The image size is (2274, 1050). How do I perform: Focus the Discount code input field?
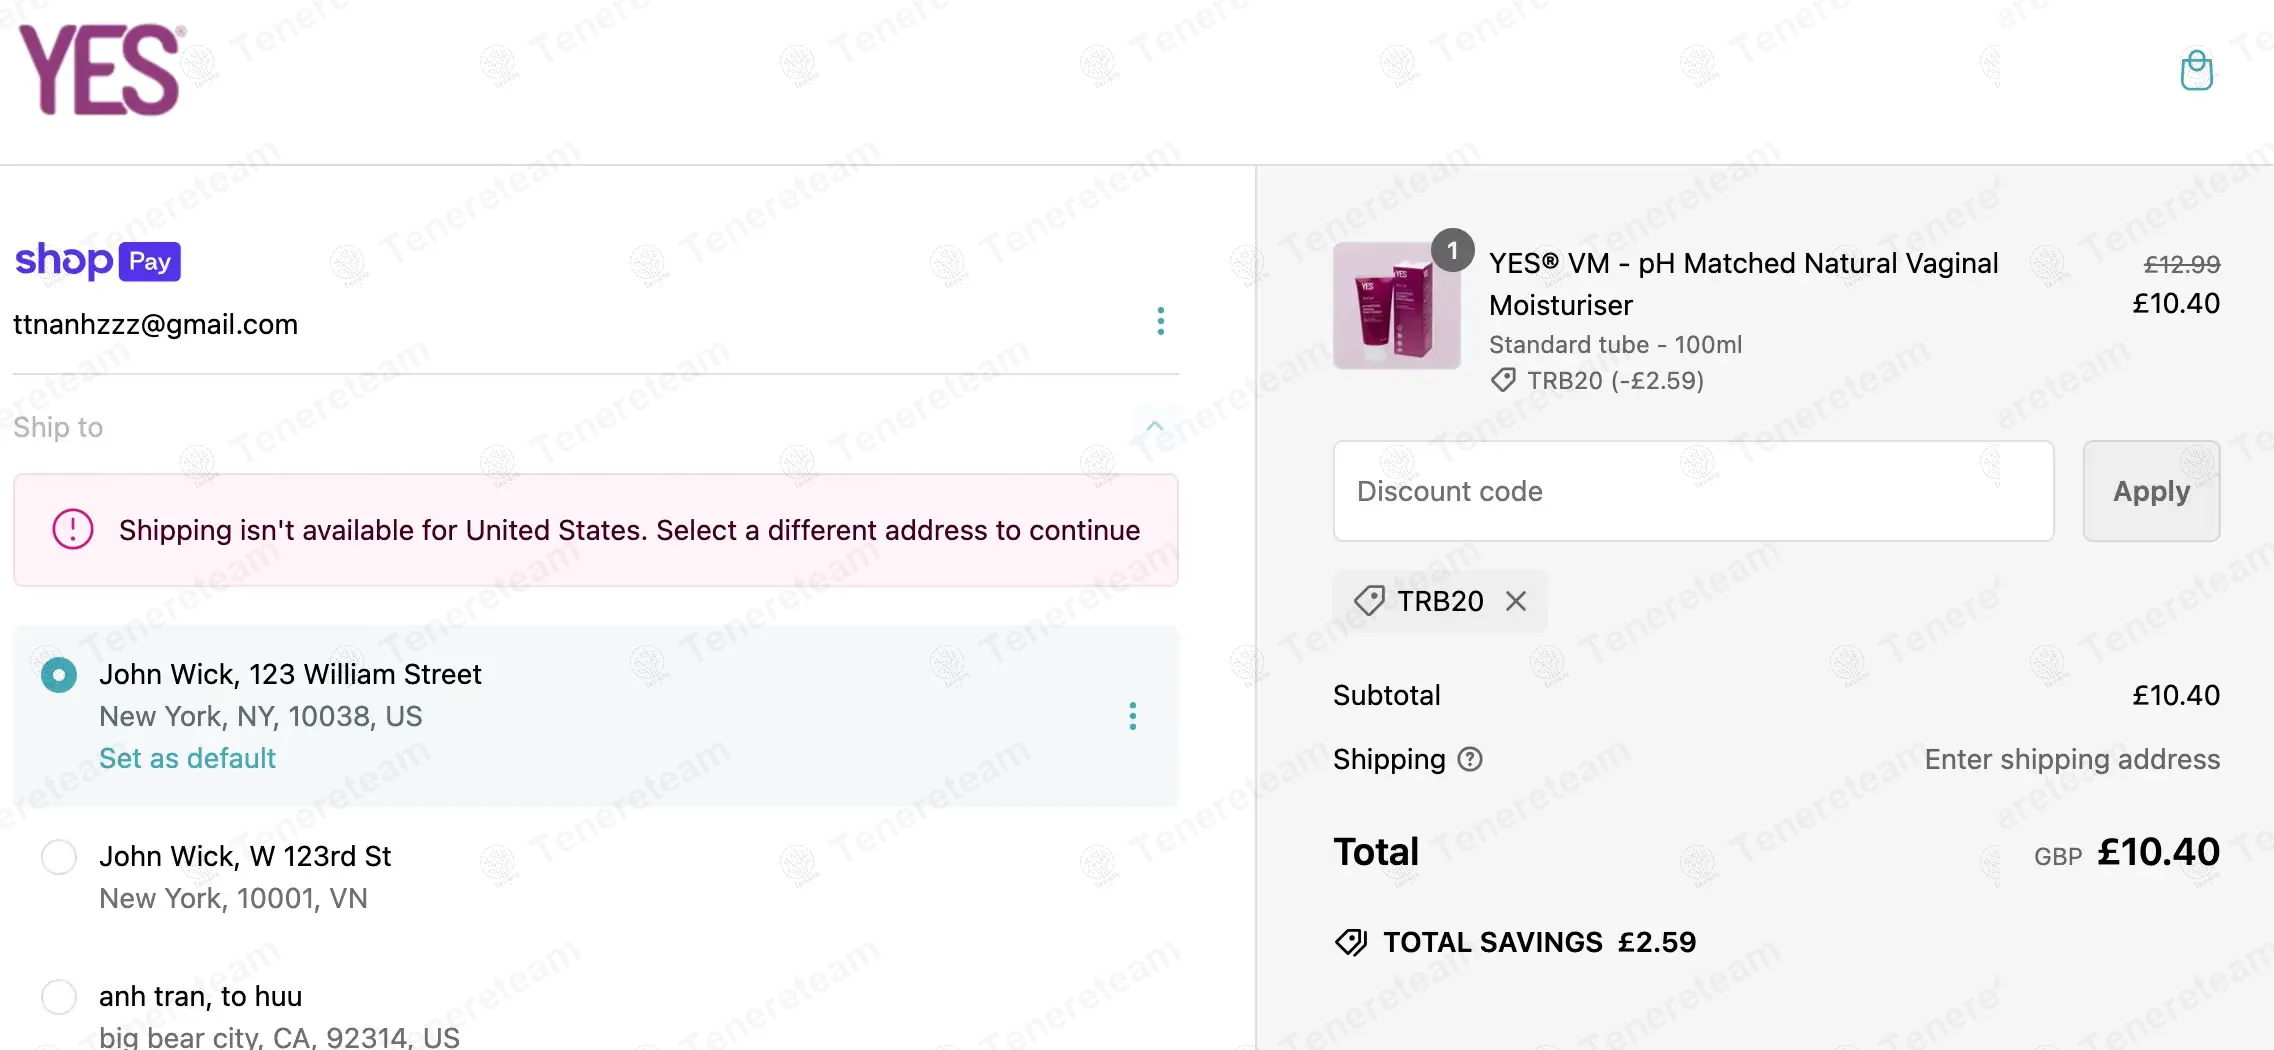click(x=1693, y=491)
